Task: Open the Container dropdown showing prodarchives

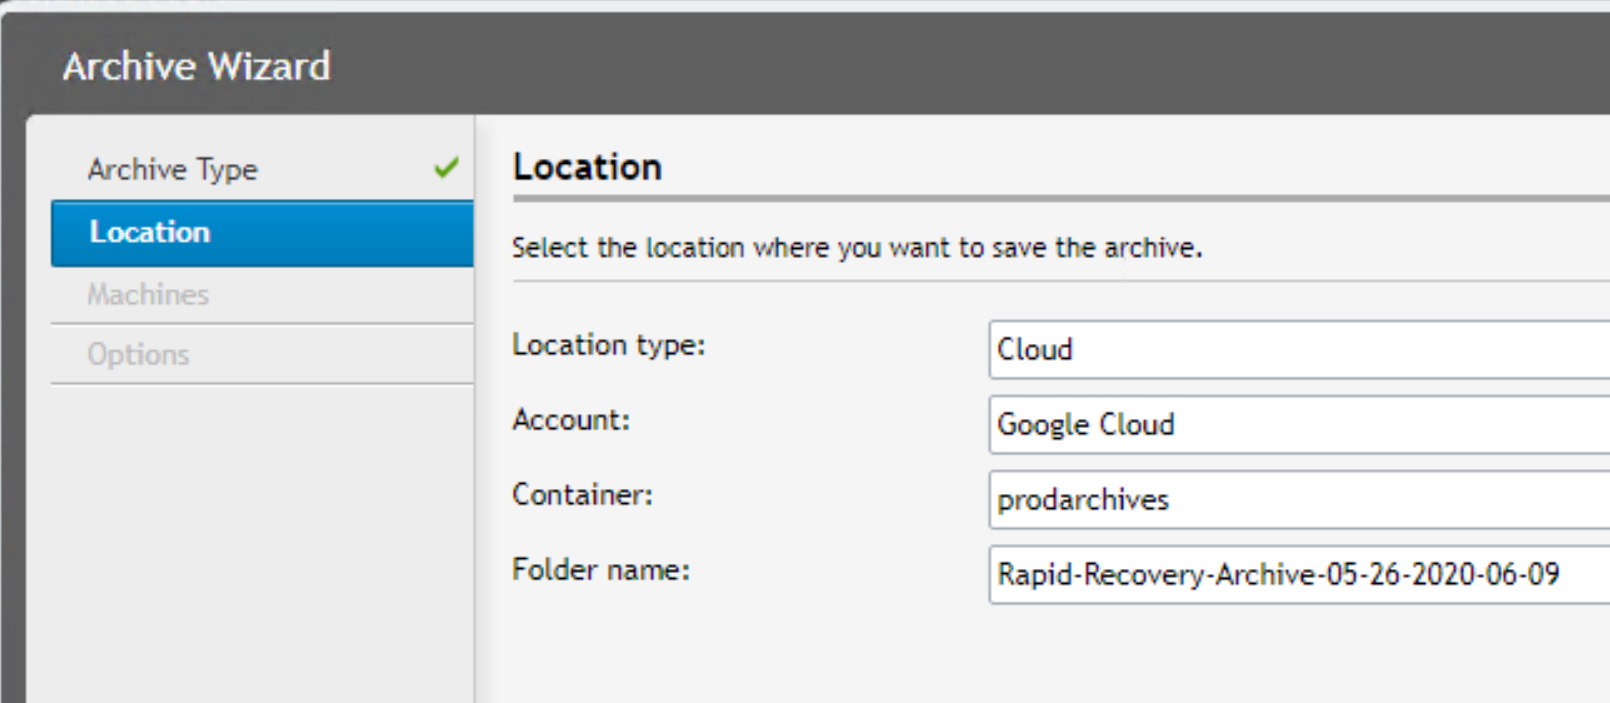Action: click(1299, 499)
